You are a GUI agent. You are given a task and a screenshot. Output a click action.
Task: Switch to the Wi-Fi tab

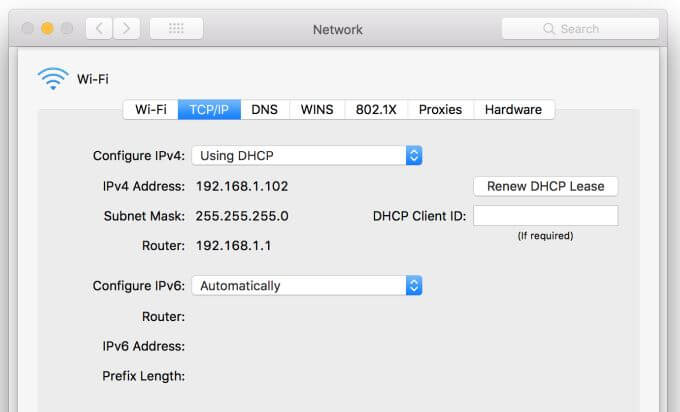point(151,109)
